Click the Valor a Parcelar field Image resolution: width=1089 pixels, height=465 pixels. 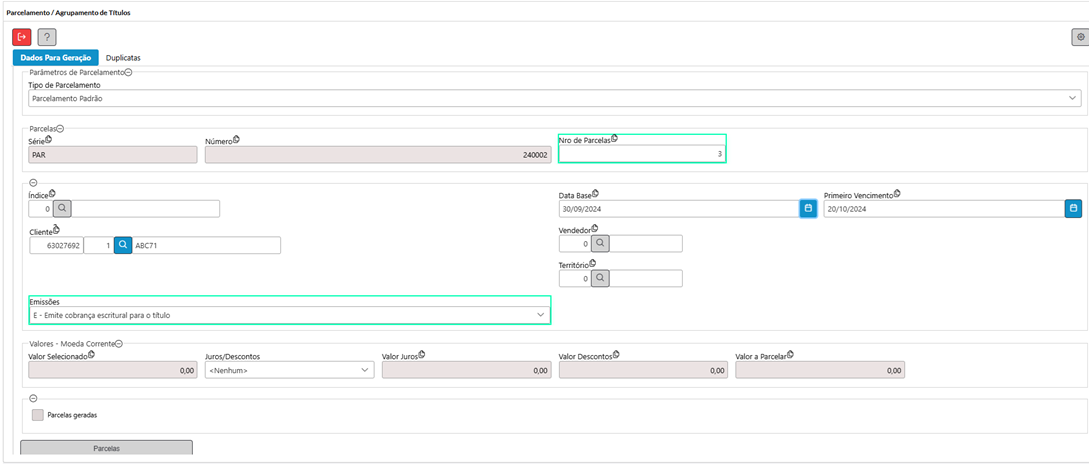pyautogui.click(x=820, y=371)
